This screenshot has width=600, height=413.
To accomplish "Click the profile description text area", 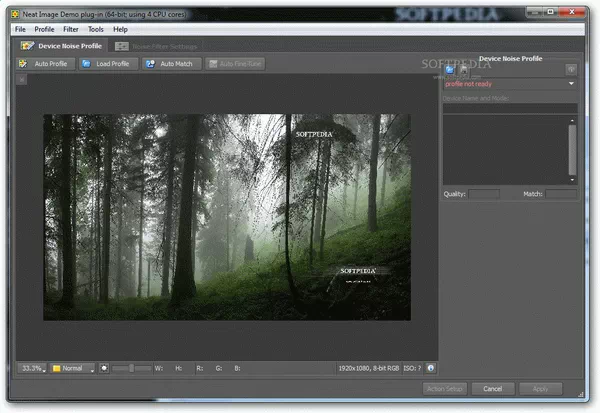I will click(x=505, y=150).
